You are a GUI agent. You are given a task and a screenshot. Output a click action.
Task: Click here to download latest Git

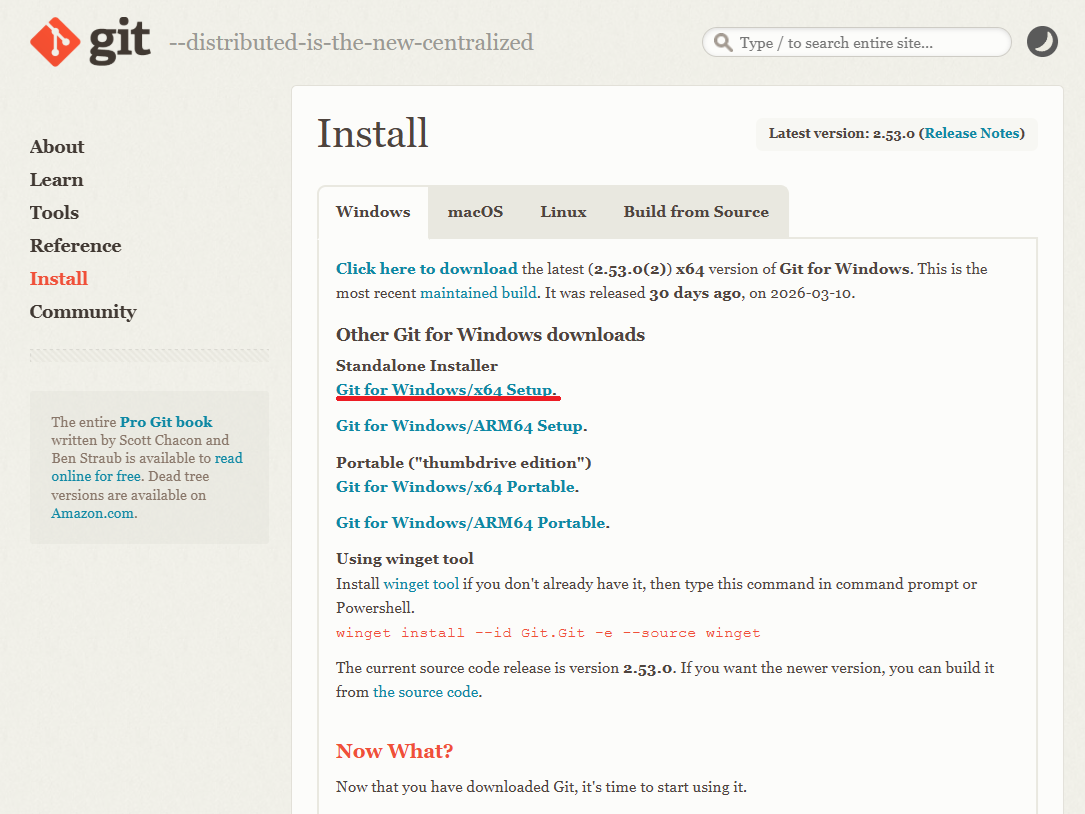pos(427,269)
